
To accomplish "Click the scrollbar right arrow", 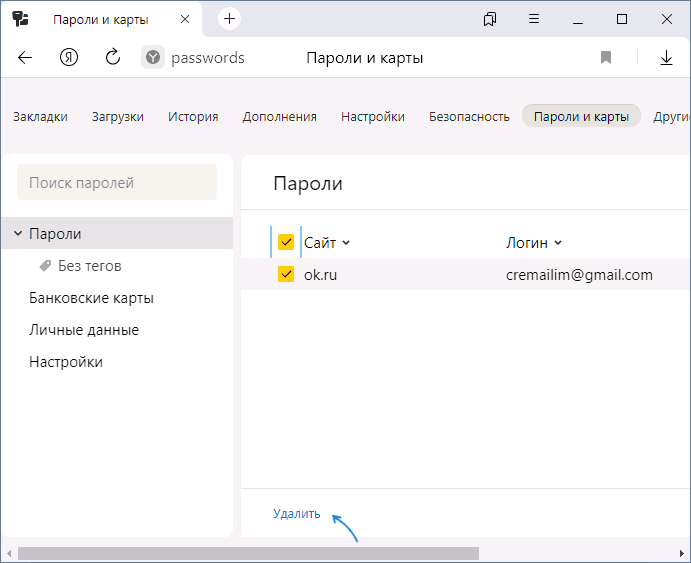I will (x=682, y=553).
